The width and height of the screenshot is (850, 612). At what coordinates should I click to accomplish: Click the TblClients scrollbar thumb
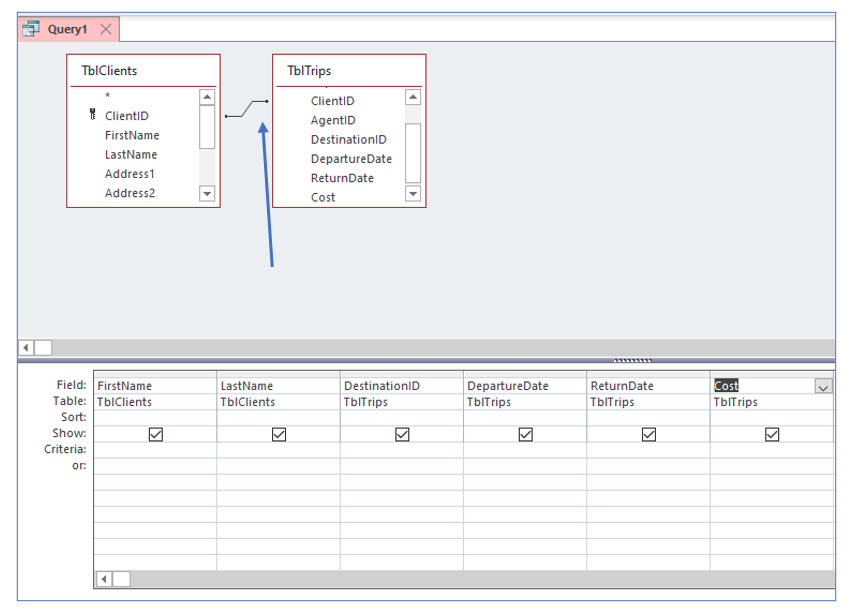[207, 127]
